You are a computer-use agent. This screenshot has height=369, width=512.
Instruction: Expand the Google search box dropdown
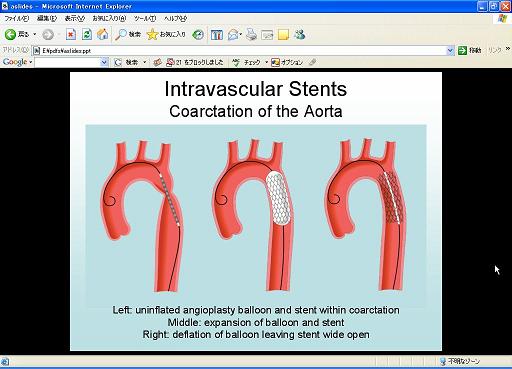click(x=104, y=62)
